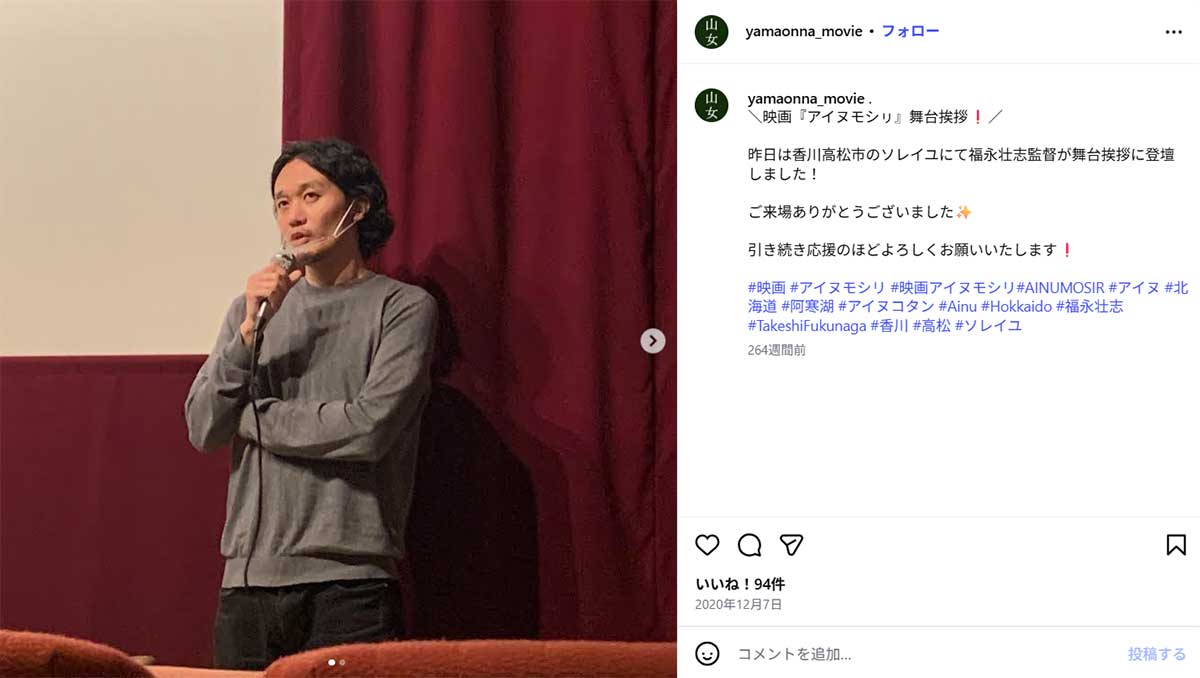Share the post with paper plane icon
The height and width of the screenshot is (678, 1200).
click(791, 545)
